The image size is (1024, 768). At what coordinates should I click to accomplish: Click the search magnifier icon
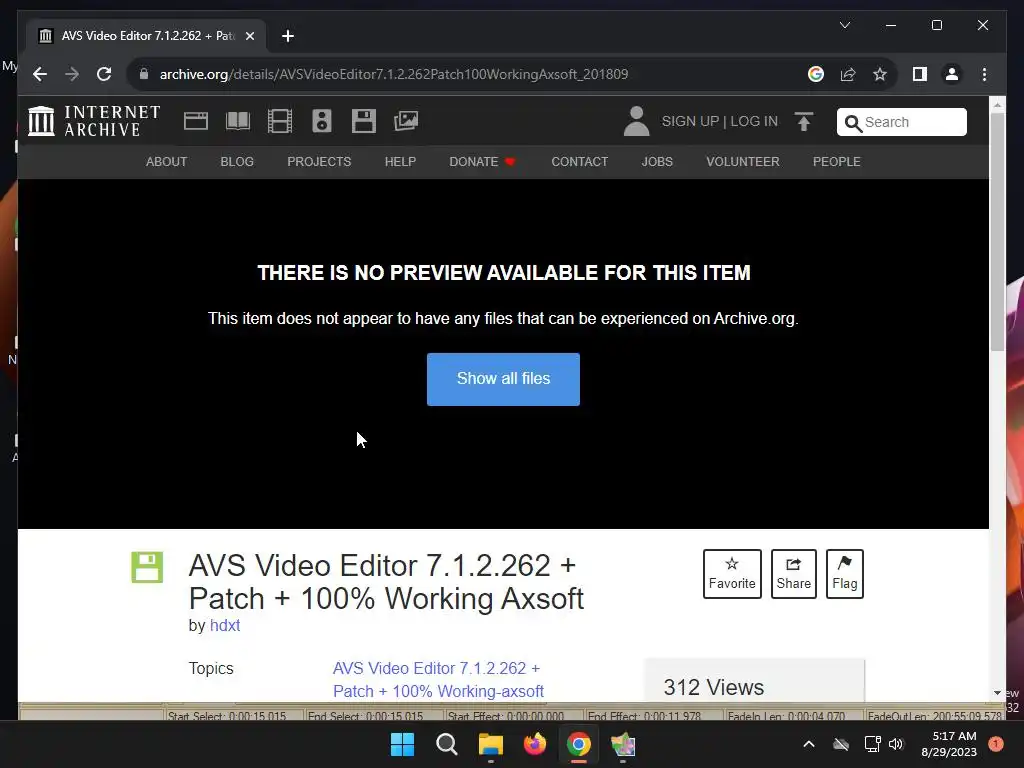(852, 123)
